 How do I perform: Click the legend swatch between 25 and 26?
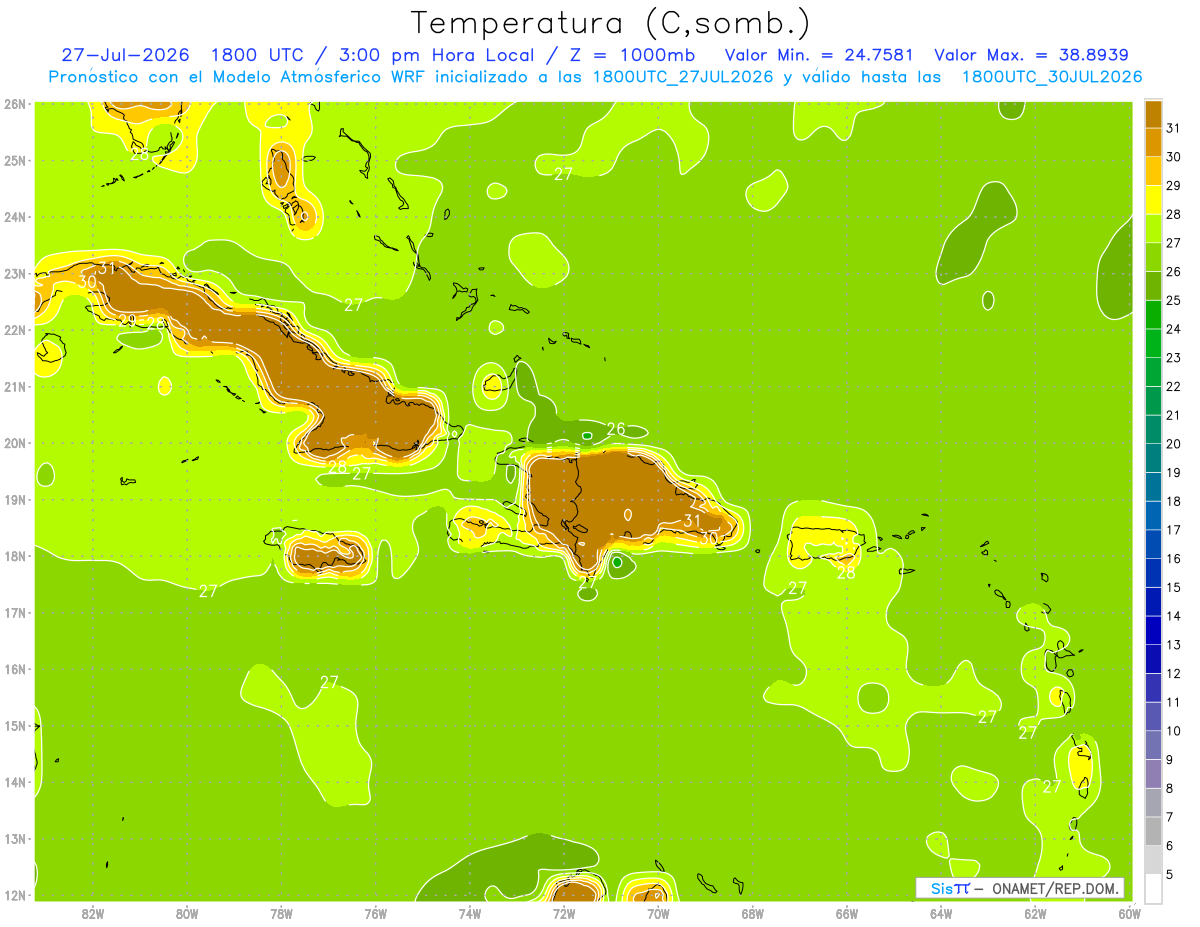coord(1154,286)
